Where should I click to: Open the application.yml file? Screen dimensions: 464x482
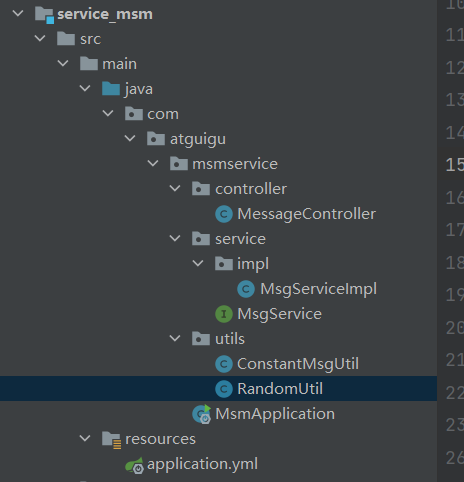pyautogui.click(x=202, y=464)
